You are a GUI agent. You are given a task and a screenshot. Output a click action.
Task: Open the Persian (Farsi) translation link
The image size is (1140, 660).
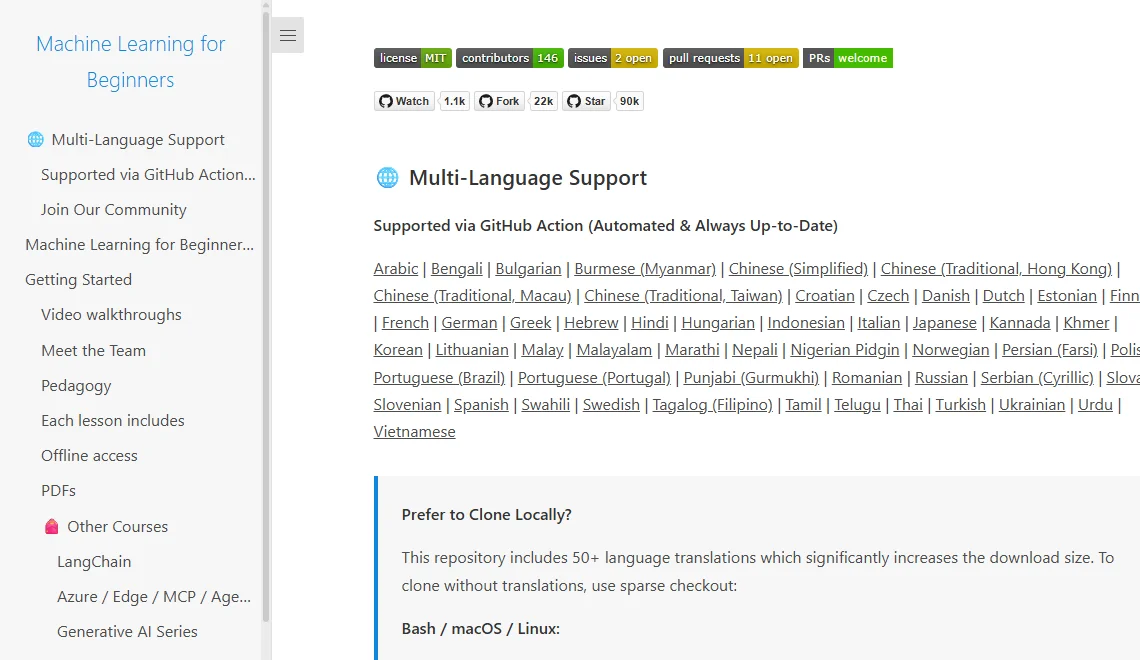pos(1050,350)
